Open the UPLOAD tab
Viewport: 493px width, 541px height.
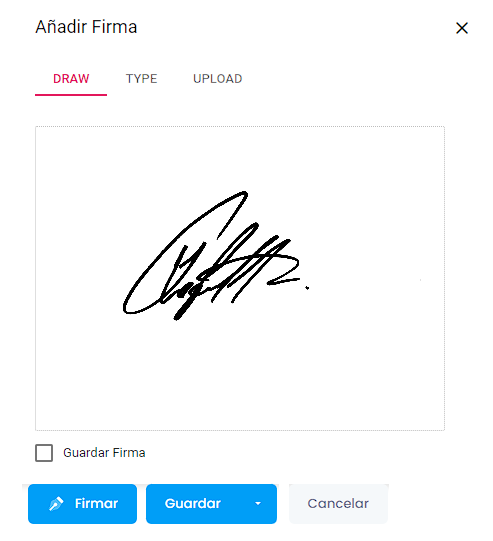218,79
